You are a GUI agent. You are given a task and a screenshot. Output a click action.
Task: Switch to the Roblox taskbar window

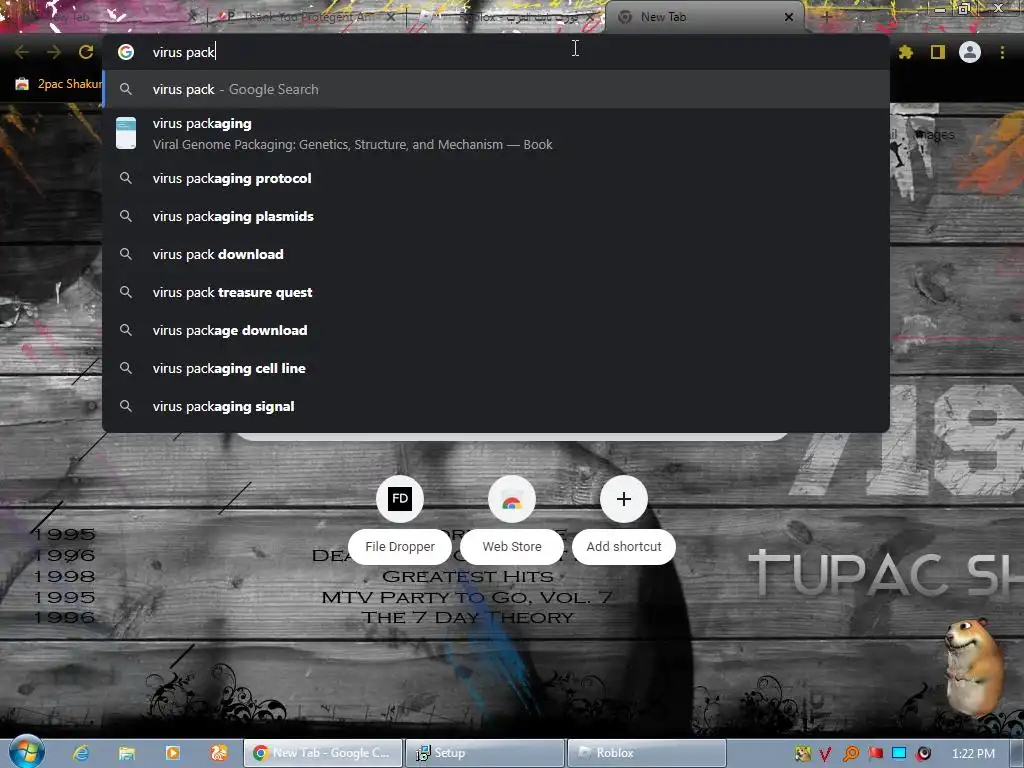click(647, 753)
